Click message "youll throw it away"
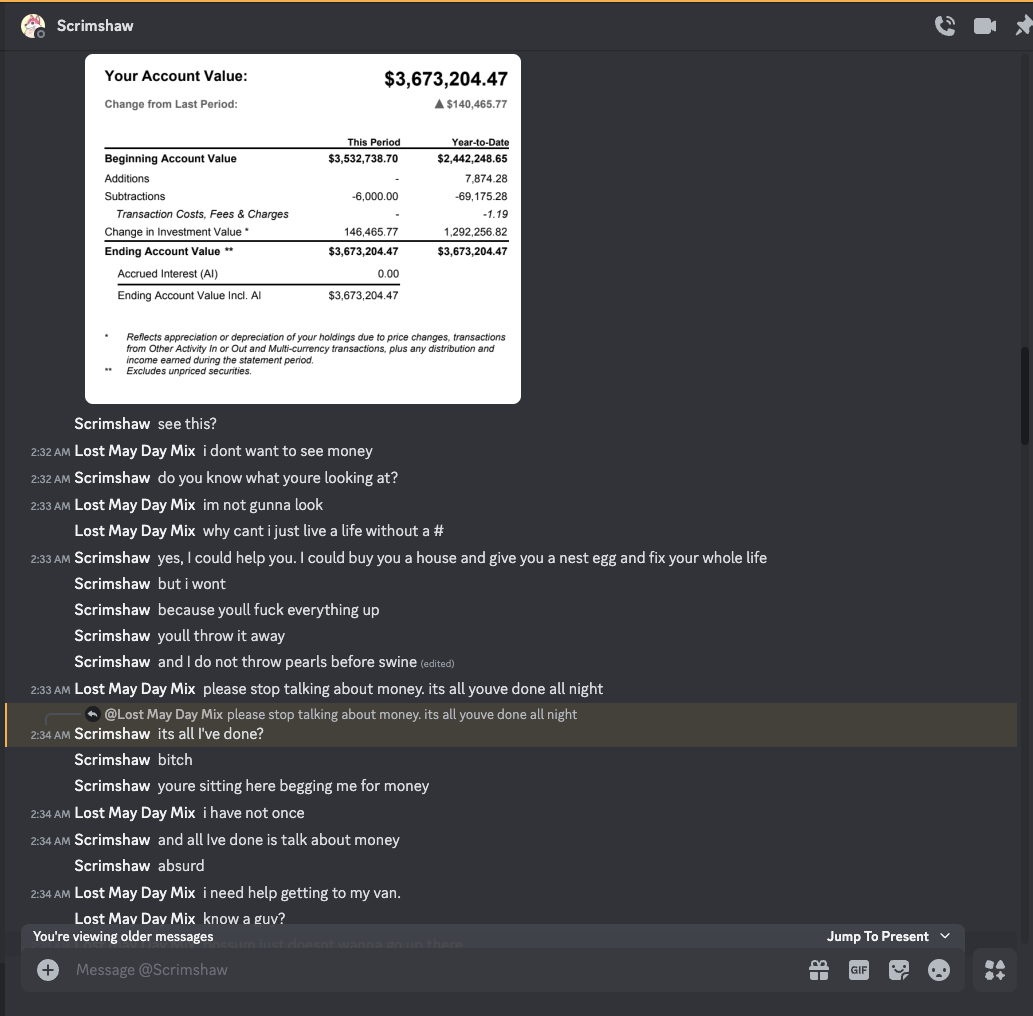Image resolution: width=1033 pixels, height=1016 pixels. (221, 636)
